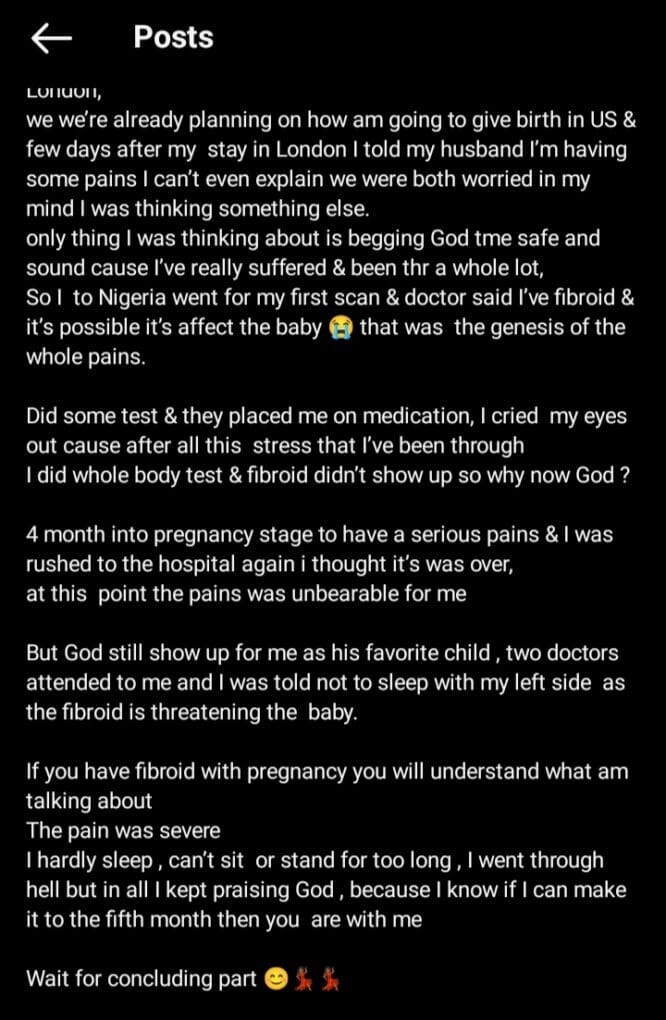Tap the line starting 'Did some test & they placed'
The width and height of the screenshot is (666, 1020).
click(x=326, y=416)
